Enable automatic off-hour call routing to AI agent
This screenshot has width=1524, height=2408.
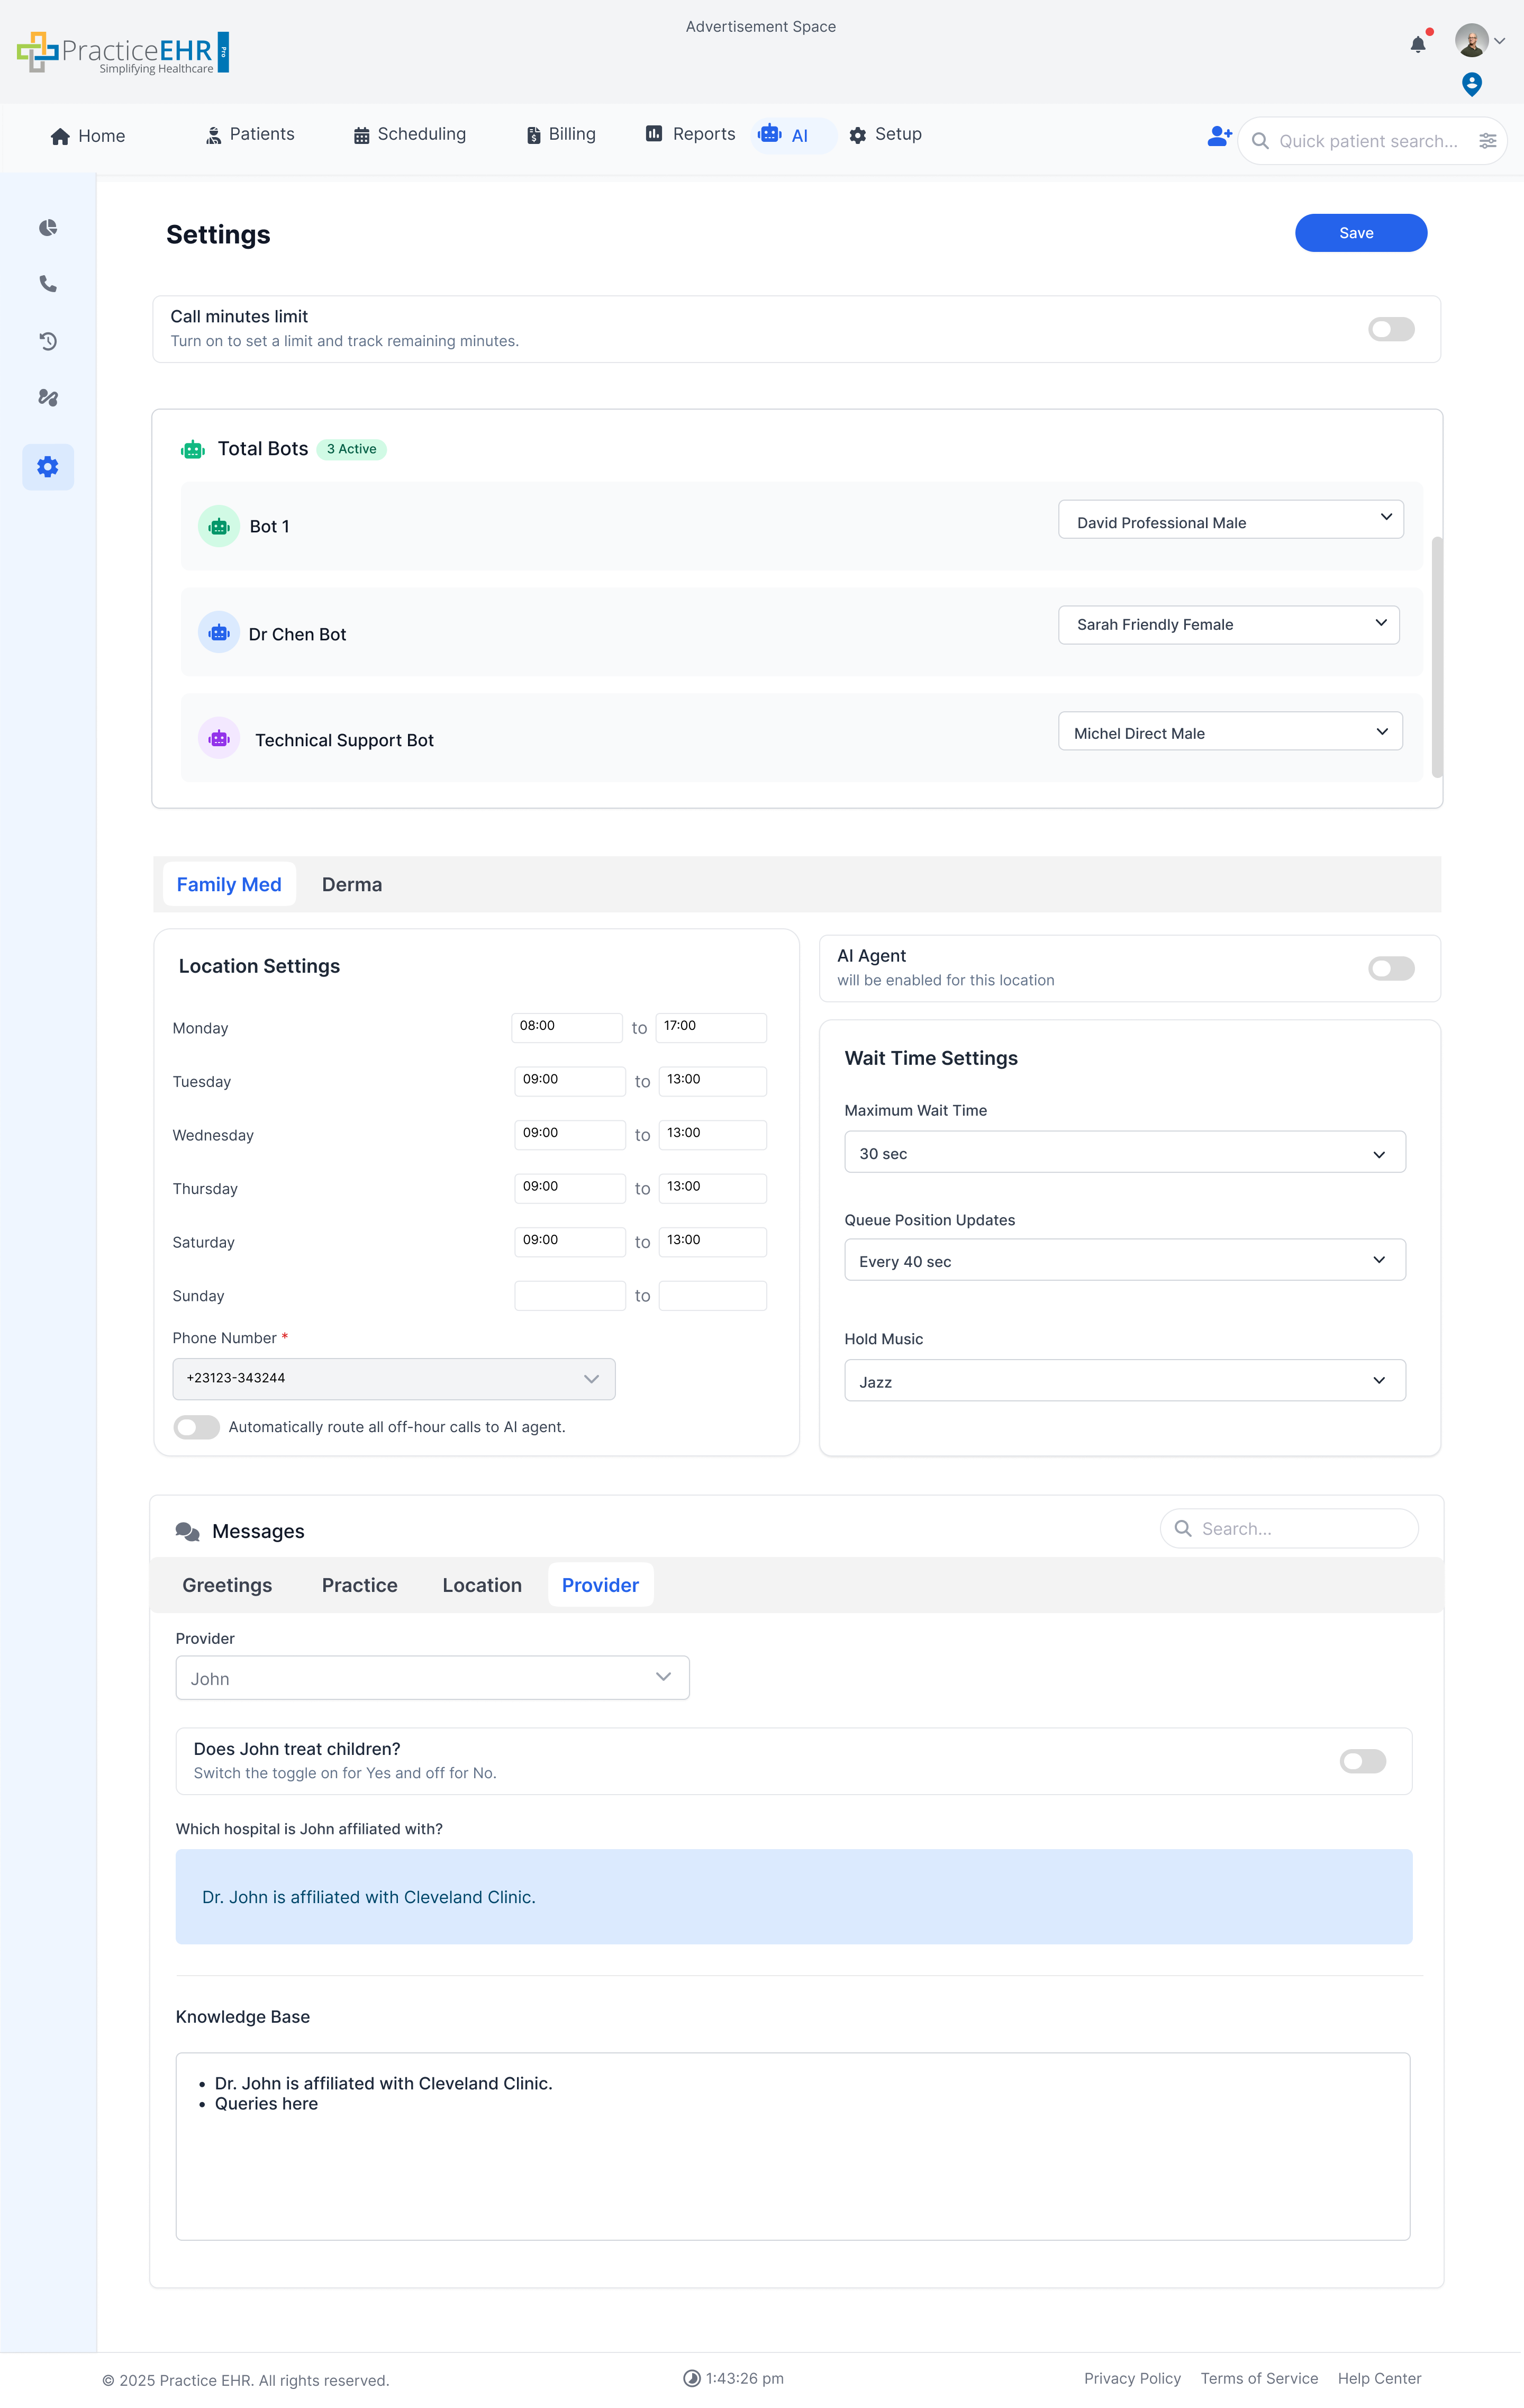point(196,1427)
